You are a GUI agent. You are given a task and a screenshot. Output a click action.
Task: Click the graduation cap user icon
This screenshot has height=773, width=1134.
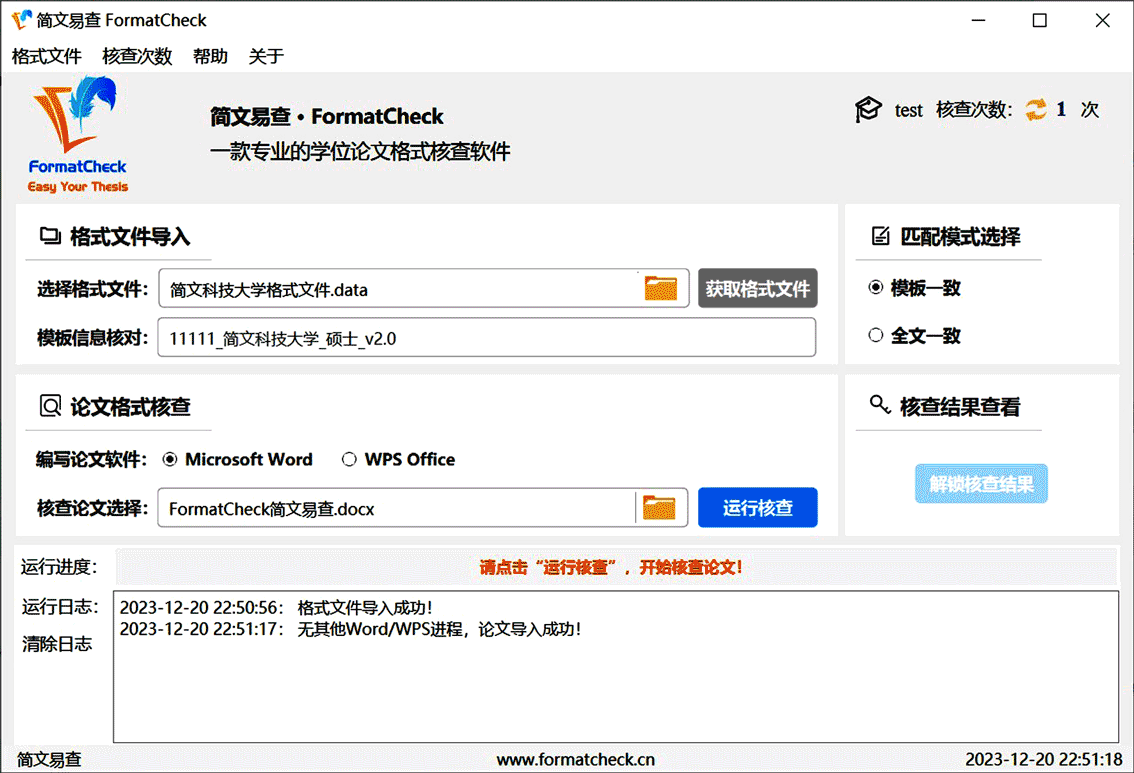pos(868,109)
